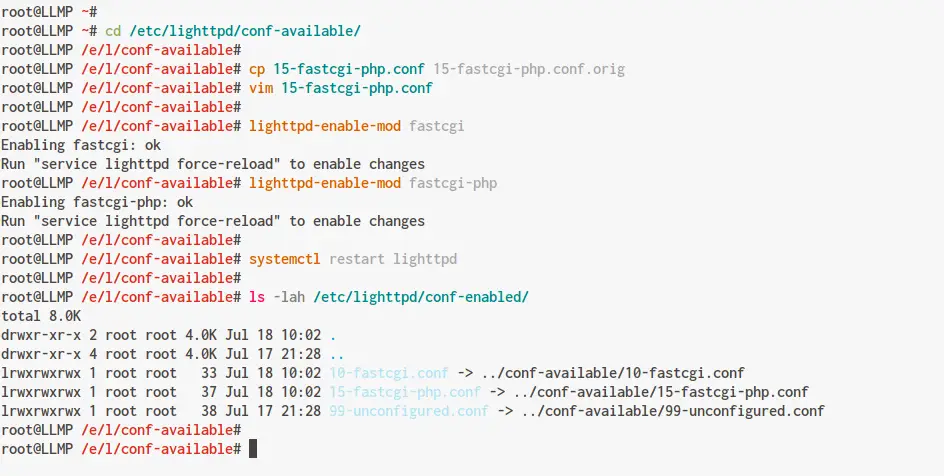Click the "restart lighttpd" arguments
Screen dimensions: 944x476
(392, 259)
